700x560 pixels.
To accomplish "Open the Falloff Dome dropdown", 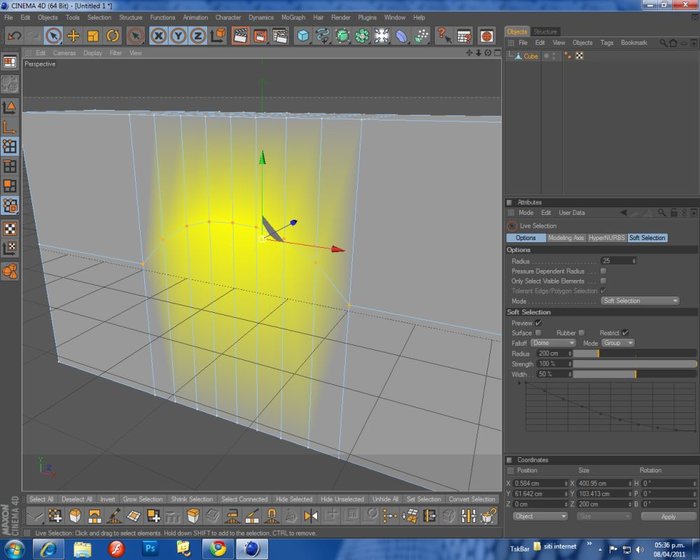I will pos(553,343).
